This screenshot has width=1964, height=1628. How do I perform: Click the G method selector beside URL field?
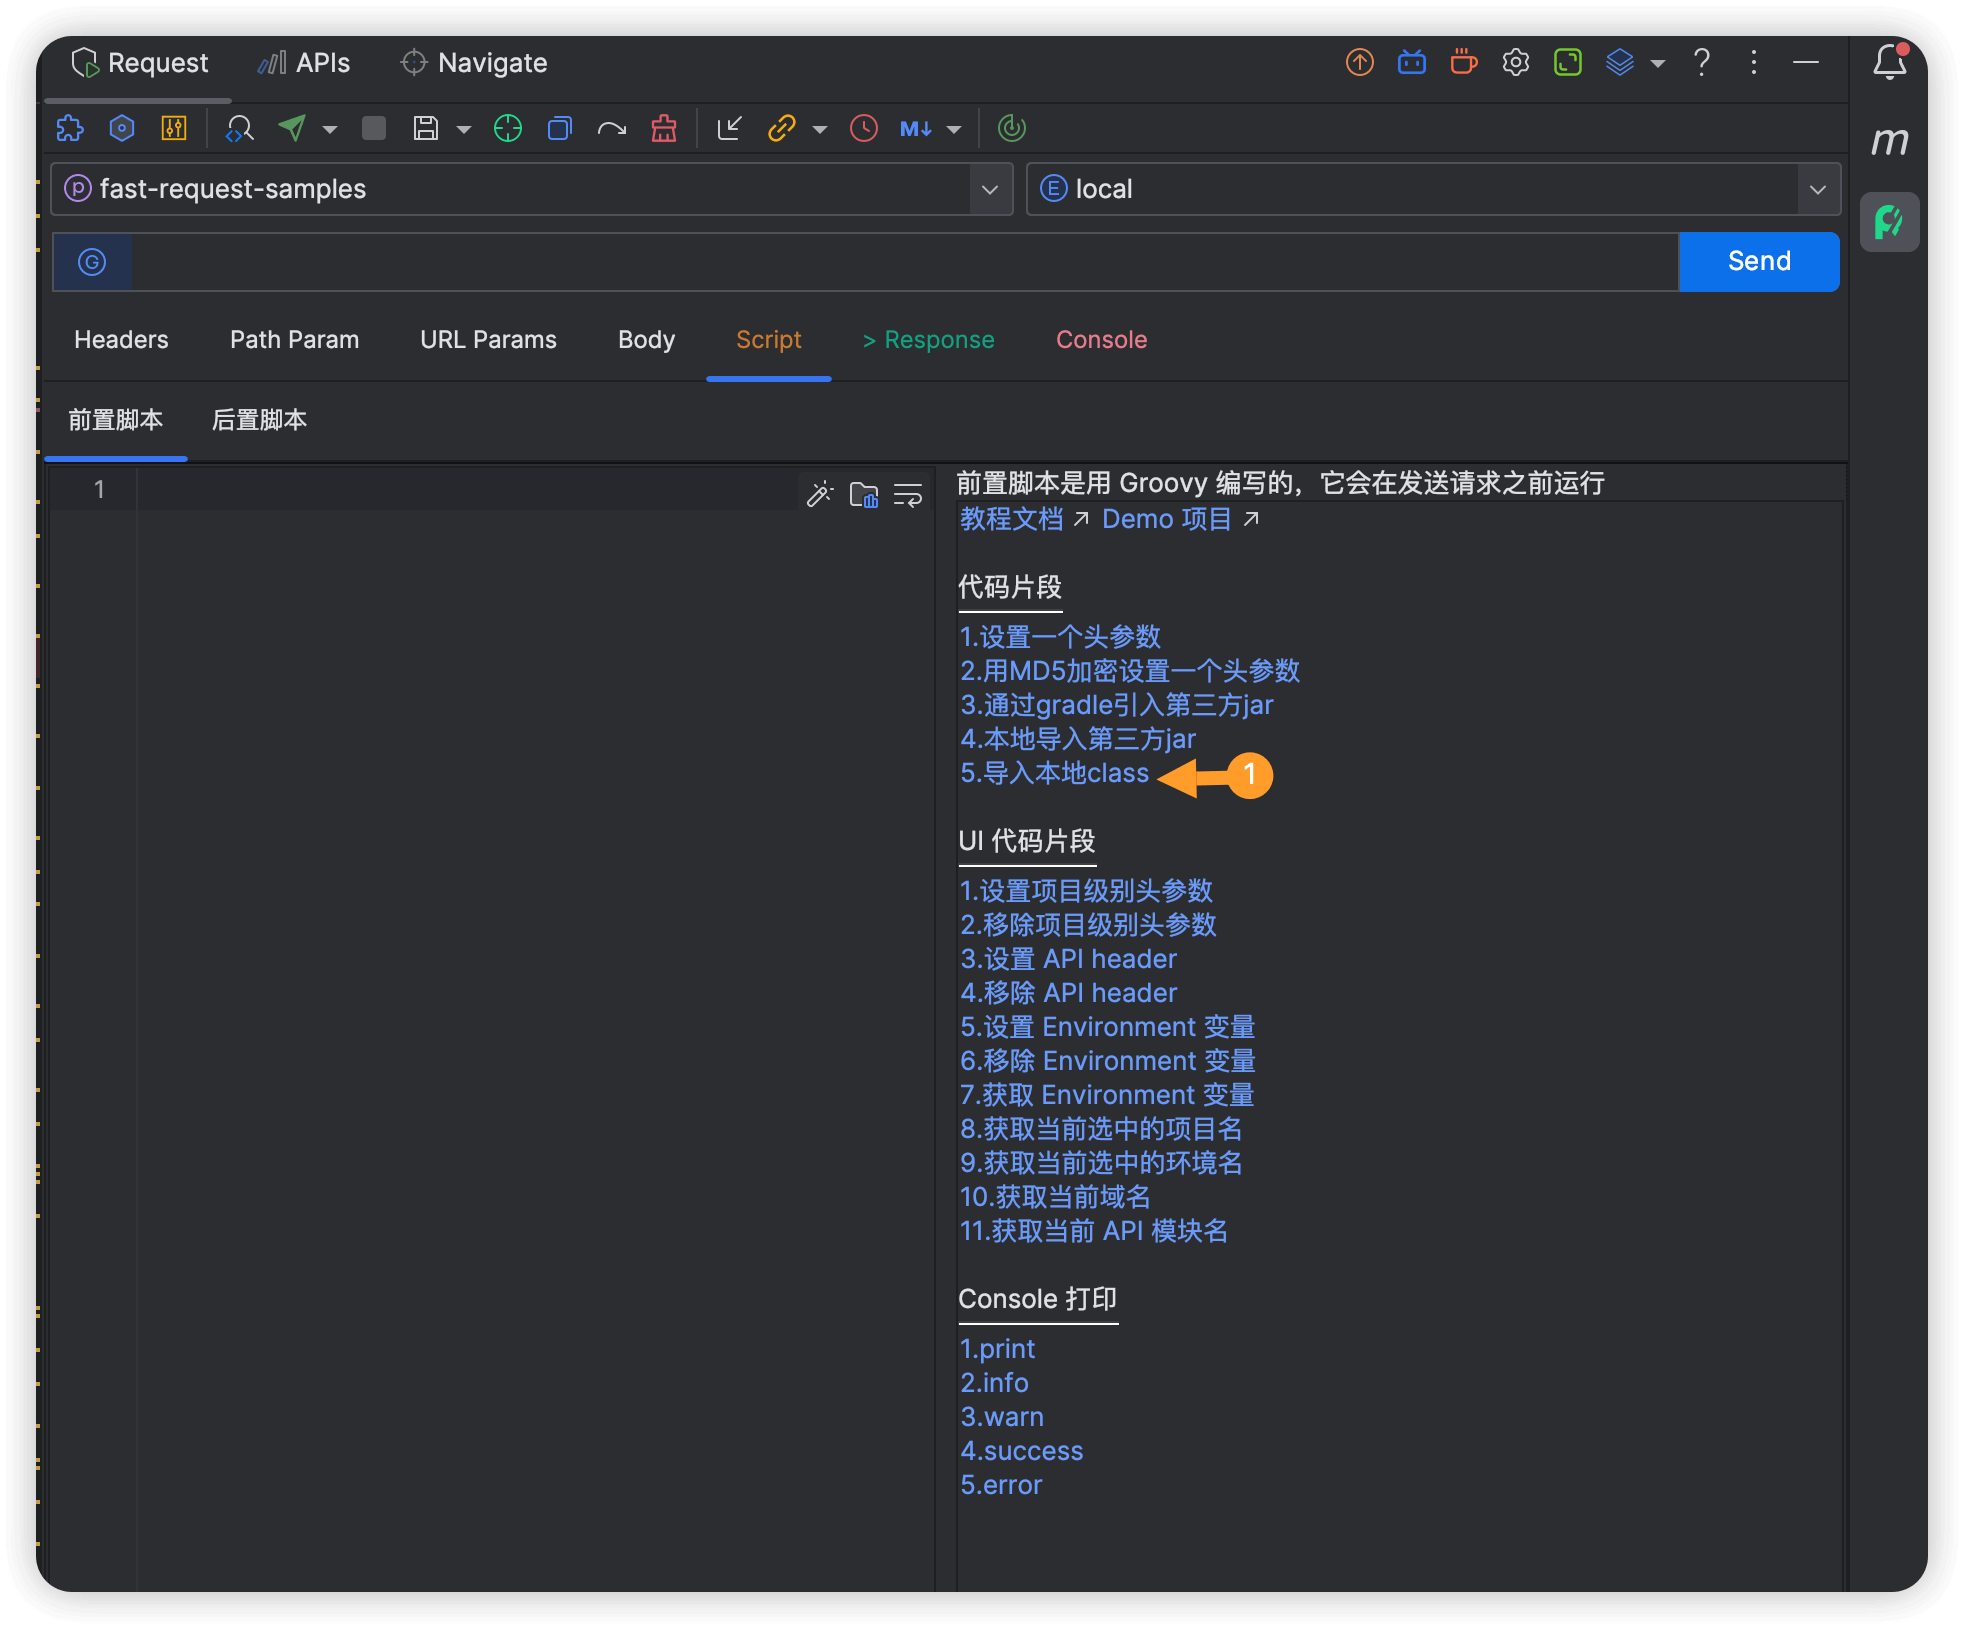92,262
